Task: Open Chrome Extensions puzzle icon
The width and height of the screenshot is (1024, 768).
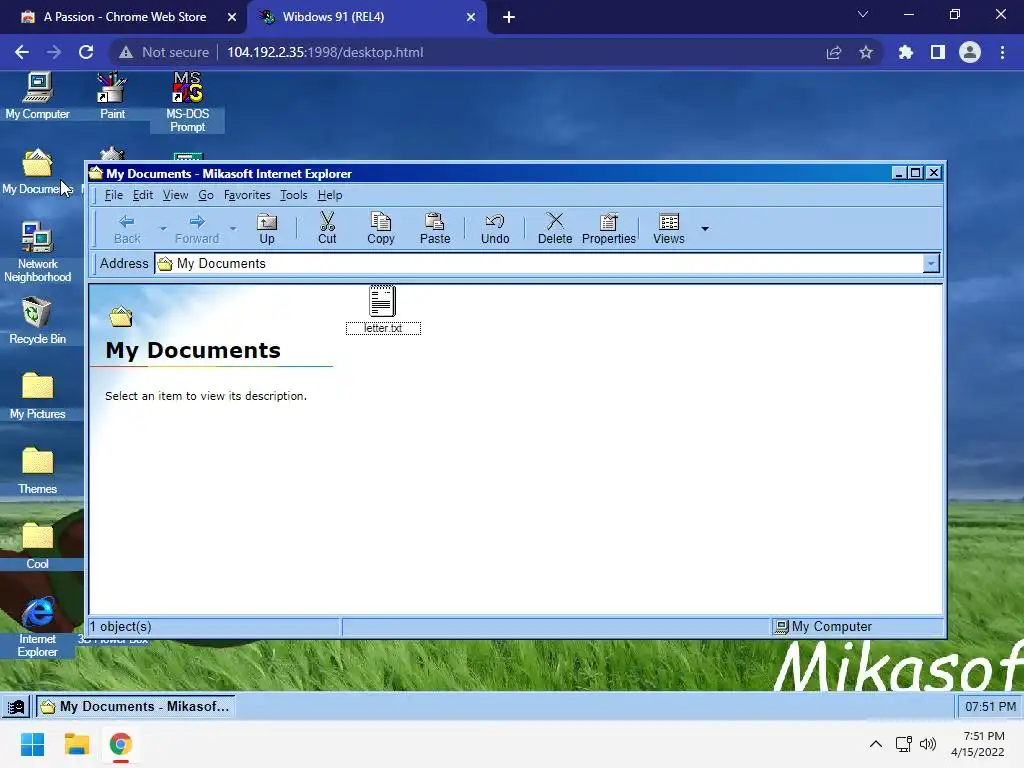Action: (x=905, y=52)
